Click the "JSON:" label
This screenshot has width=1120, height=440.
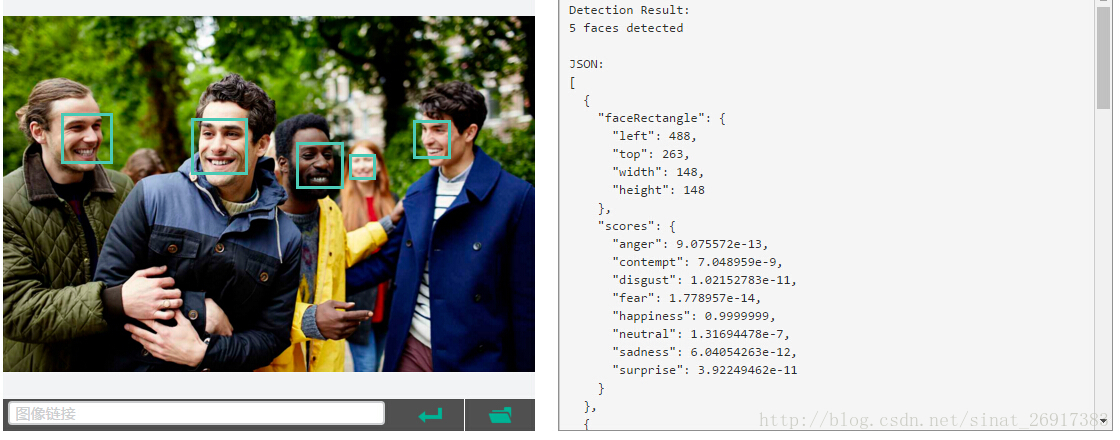[586, 64]
